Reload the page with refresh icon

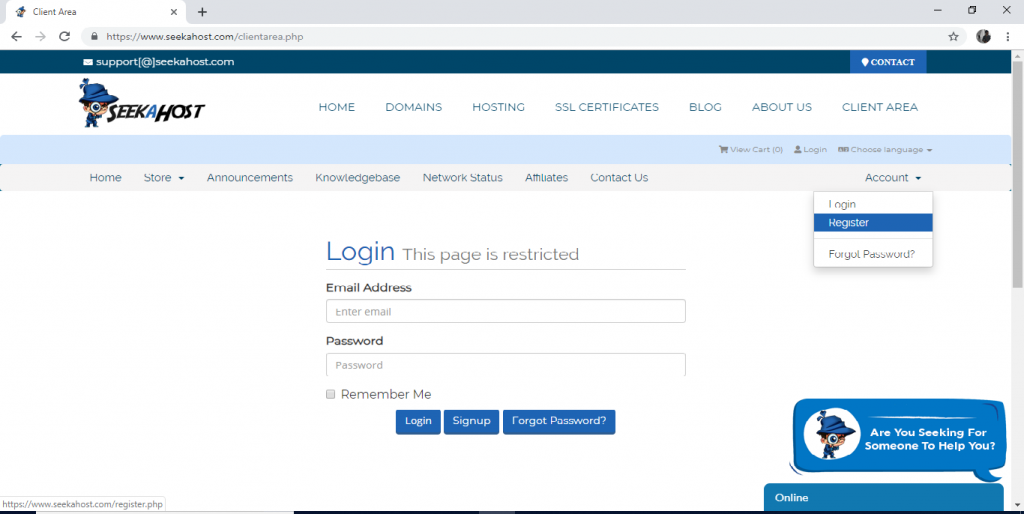[x=64, y=37]
